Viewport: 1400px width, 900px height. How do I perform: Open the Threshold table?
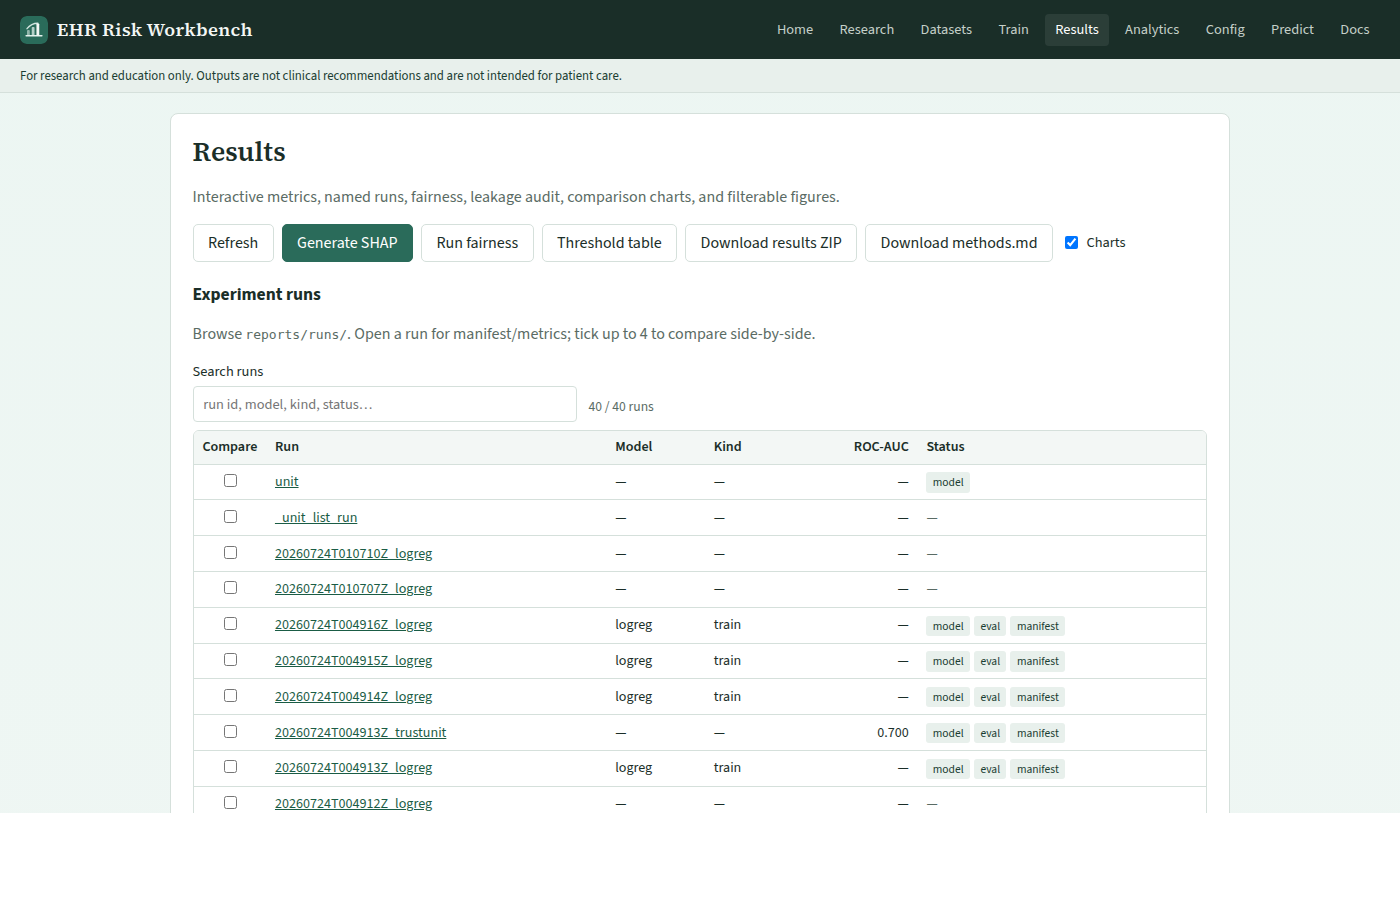pos(609,243)
